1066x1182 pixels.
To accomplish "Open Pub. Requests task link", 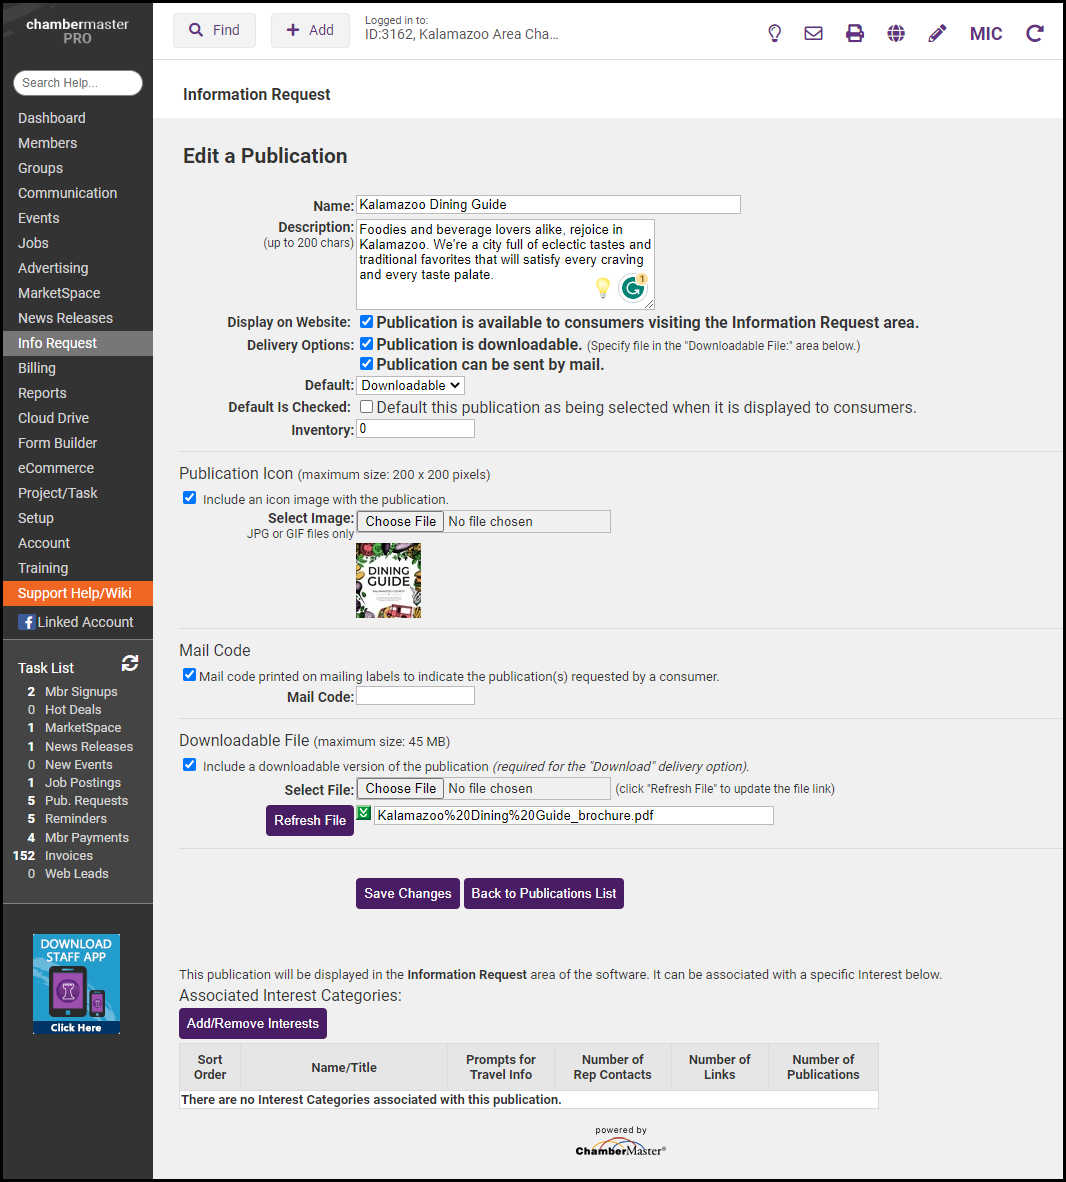I will [86, 801].
